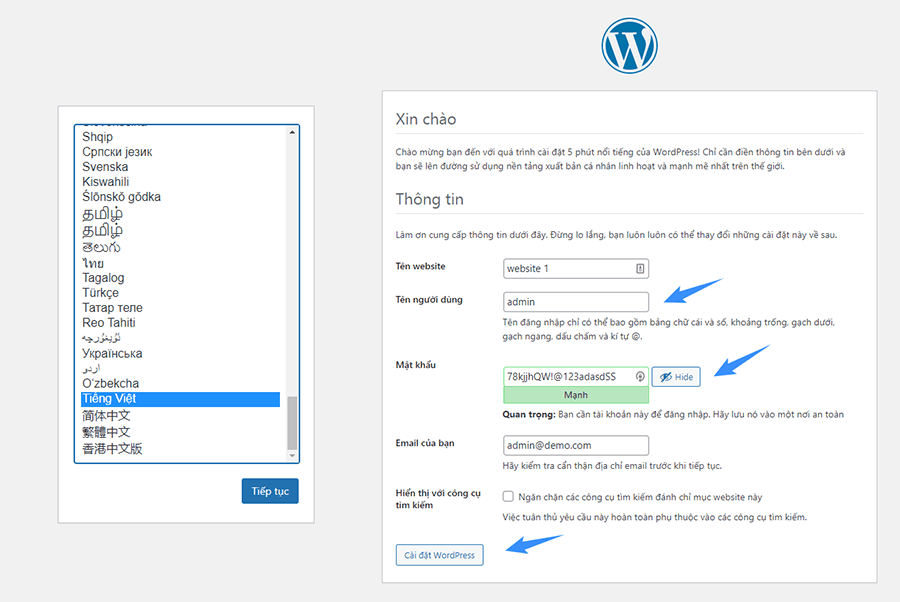Choose 简体中文 from the list
The image size is (900, 602).
pos(106,416)
